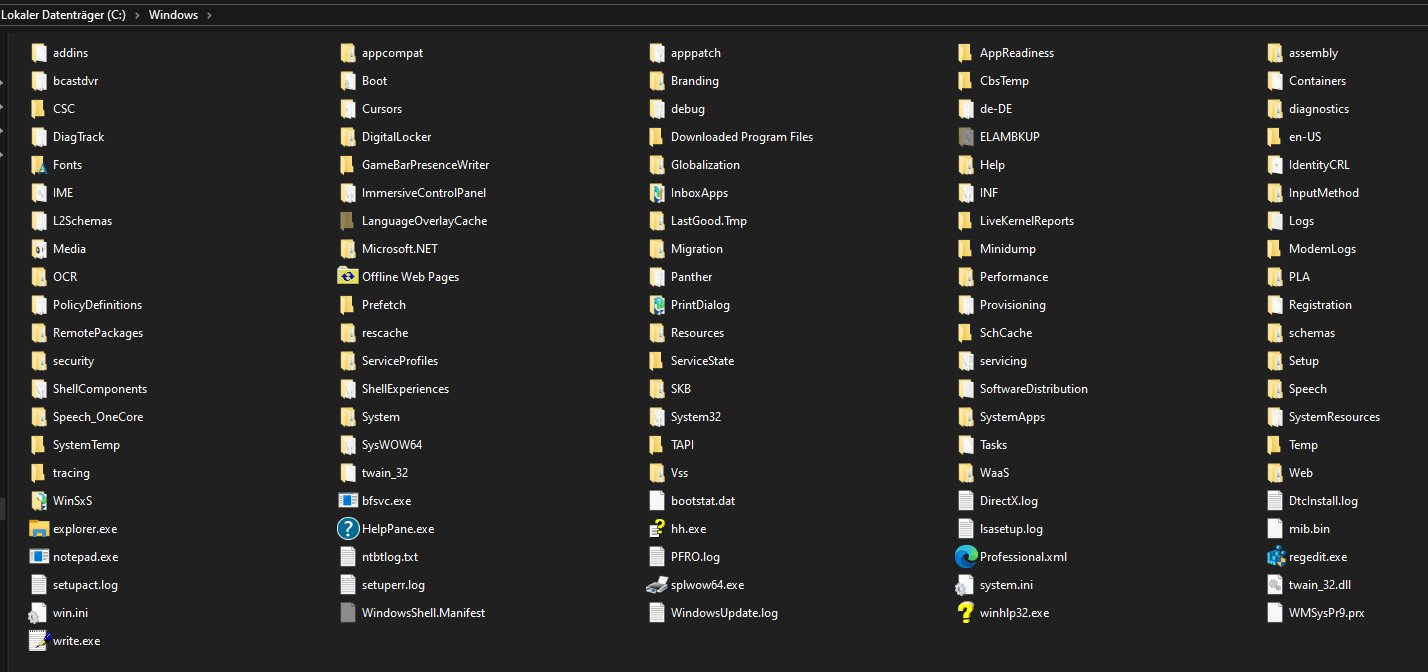The image size is (1428, 672).
Task: Select the IdentityCRL folder name
Action: click(1319, 165)
